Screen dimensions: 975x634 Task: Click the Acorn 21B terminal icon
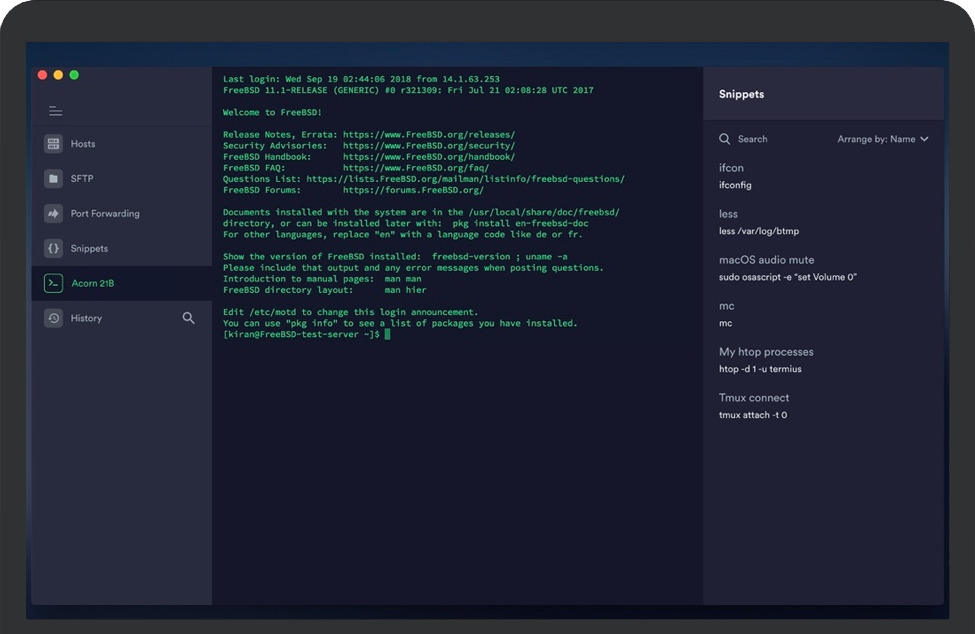click(53, 283)
